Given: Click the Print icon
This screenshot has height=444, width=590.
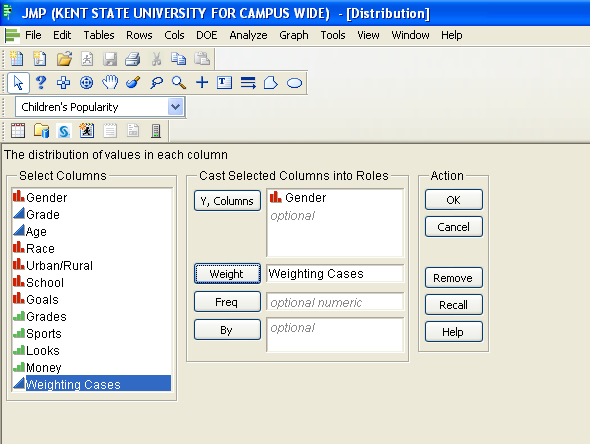Looking at the screenshot, I should (x=133, y=59).
